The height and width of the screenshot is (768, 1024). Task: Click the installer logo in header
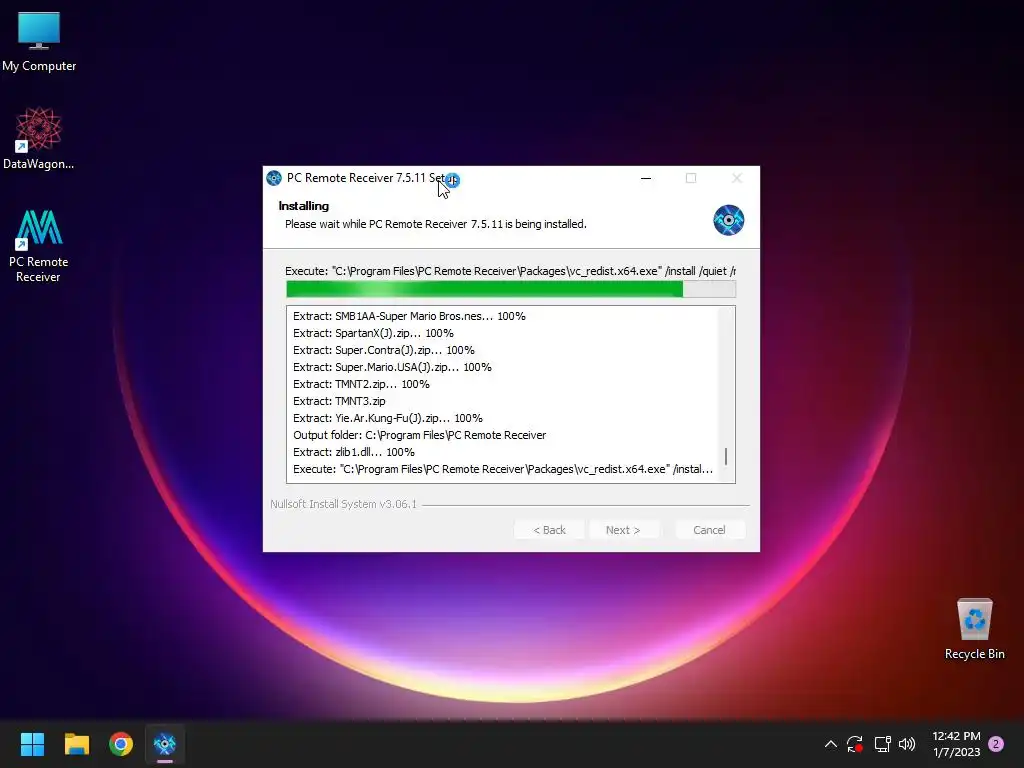728,220
